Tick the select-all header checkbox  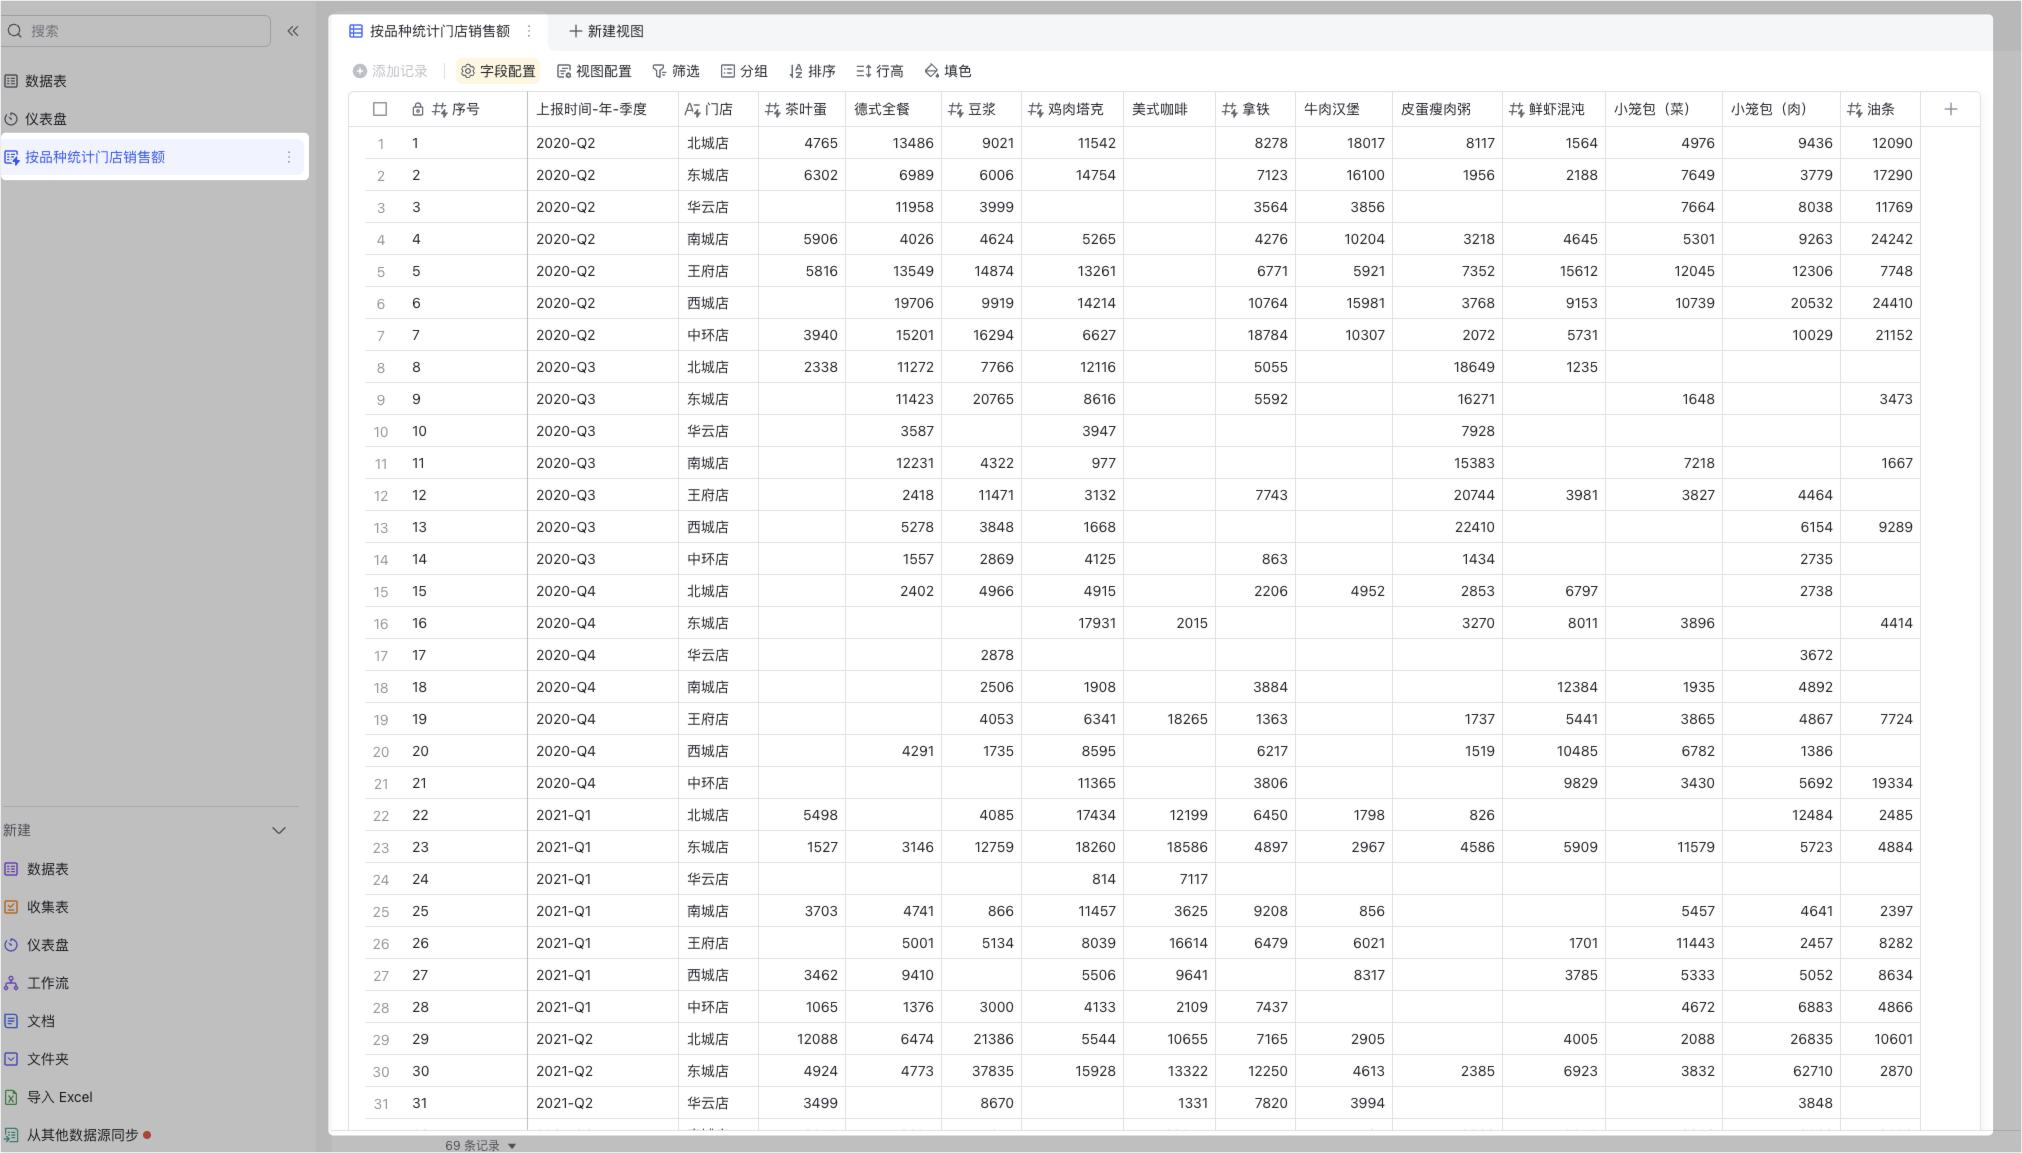point(380,109)
